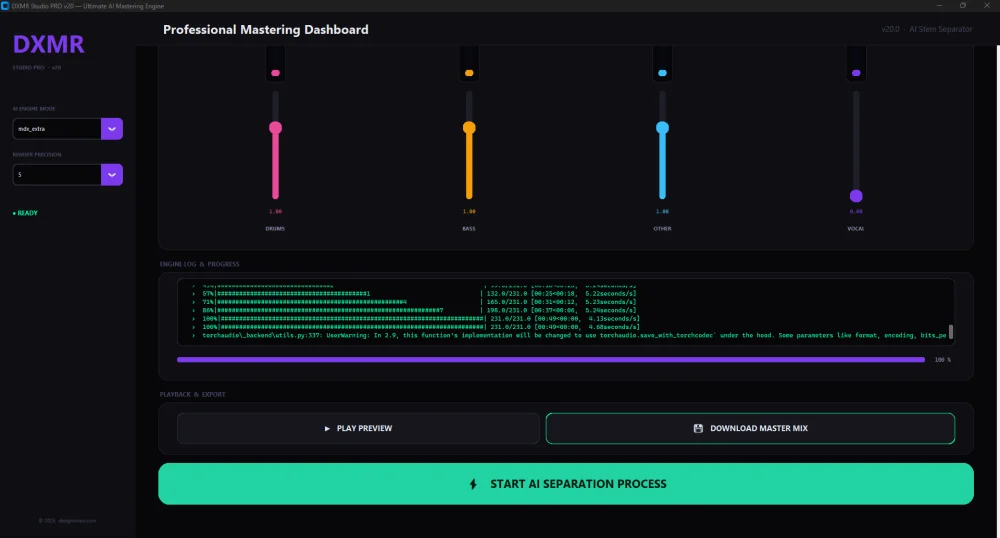1000x538 pixels.
Task: Click the purple indicator above the Vocal fader
Action: pyautogui.click(x=857, y=73)
